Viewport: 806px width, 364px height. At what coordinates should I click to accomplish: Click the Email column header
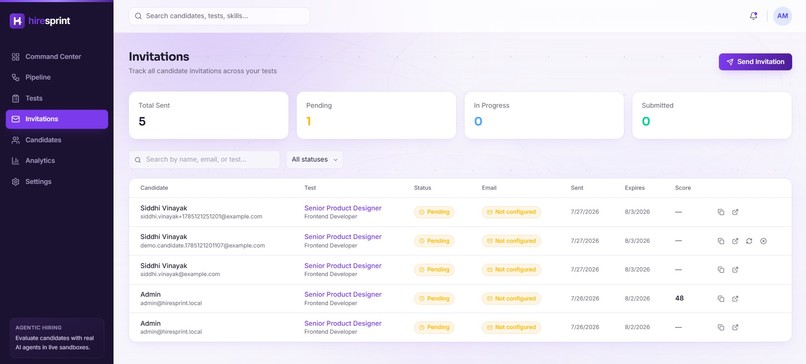pyautogui.click(x=489, y=188)
